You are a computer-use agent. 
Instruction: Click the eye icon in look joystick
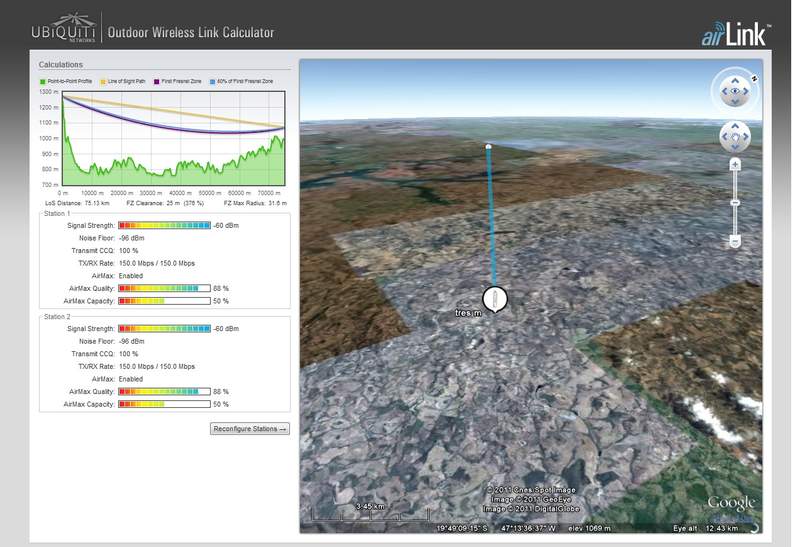735,91
